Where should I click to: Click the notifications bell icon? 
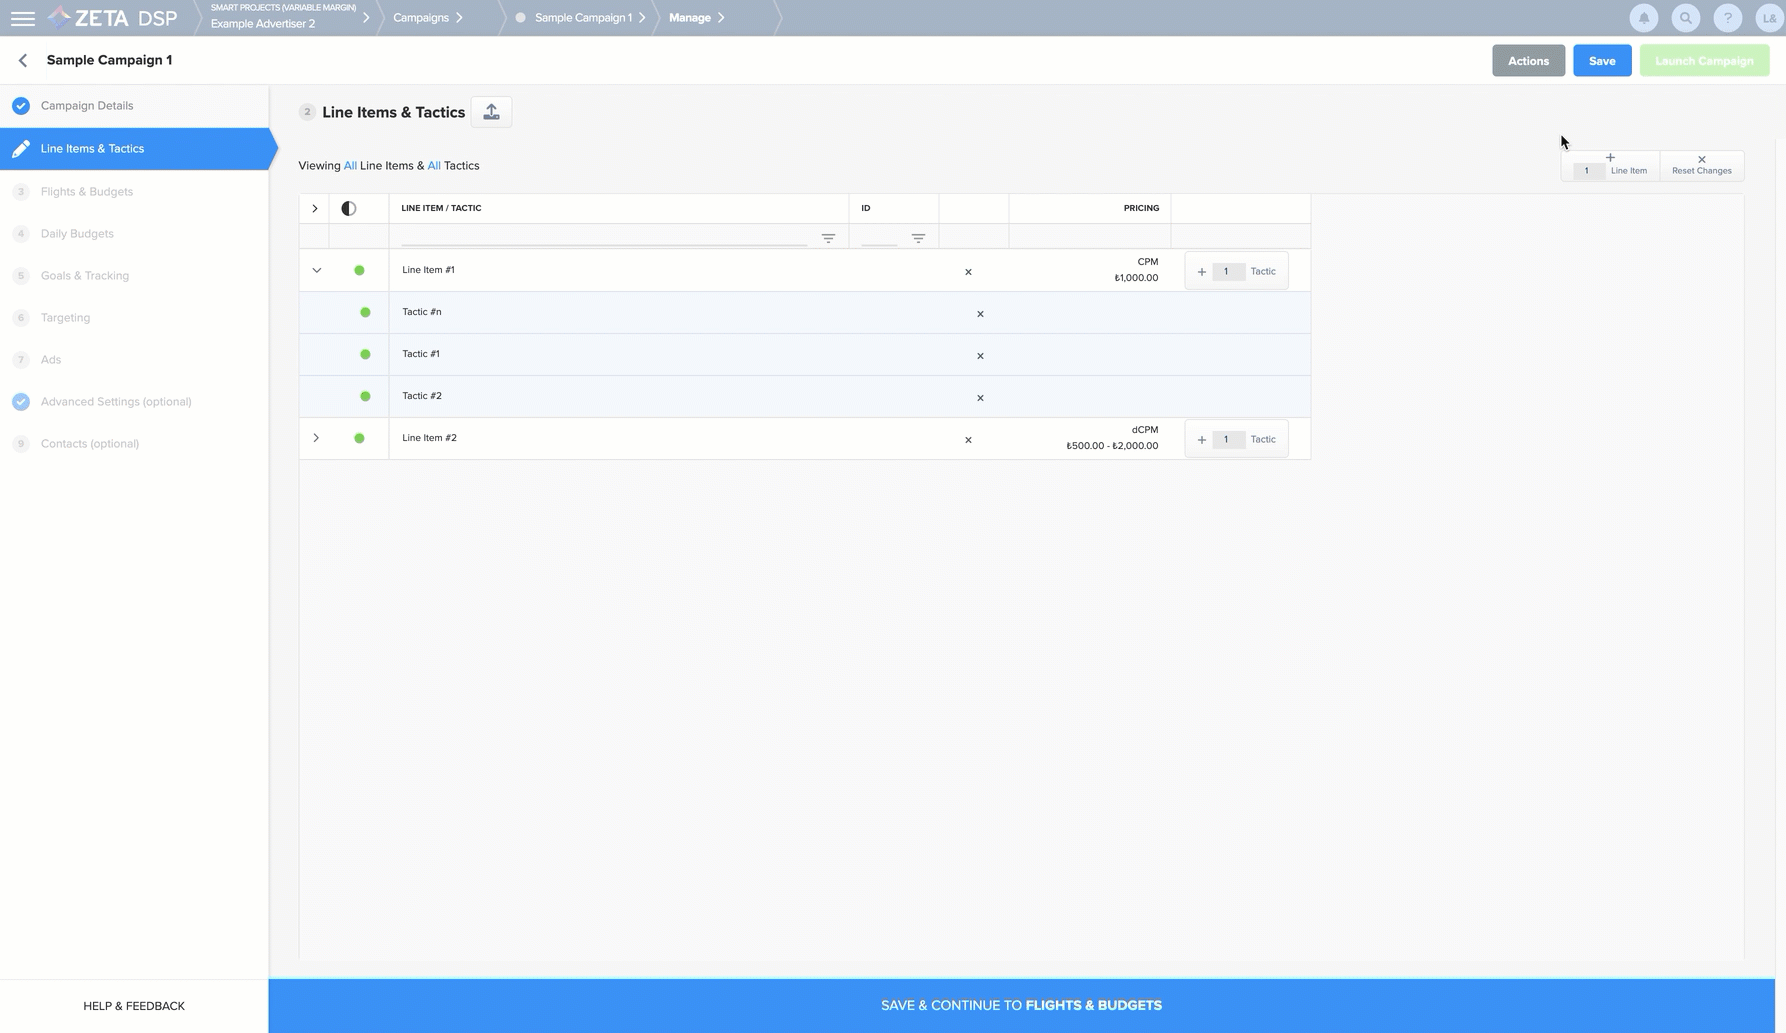pos(1643,18)
